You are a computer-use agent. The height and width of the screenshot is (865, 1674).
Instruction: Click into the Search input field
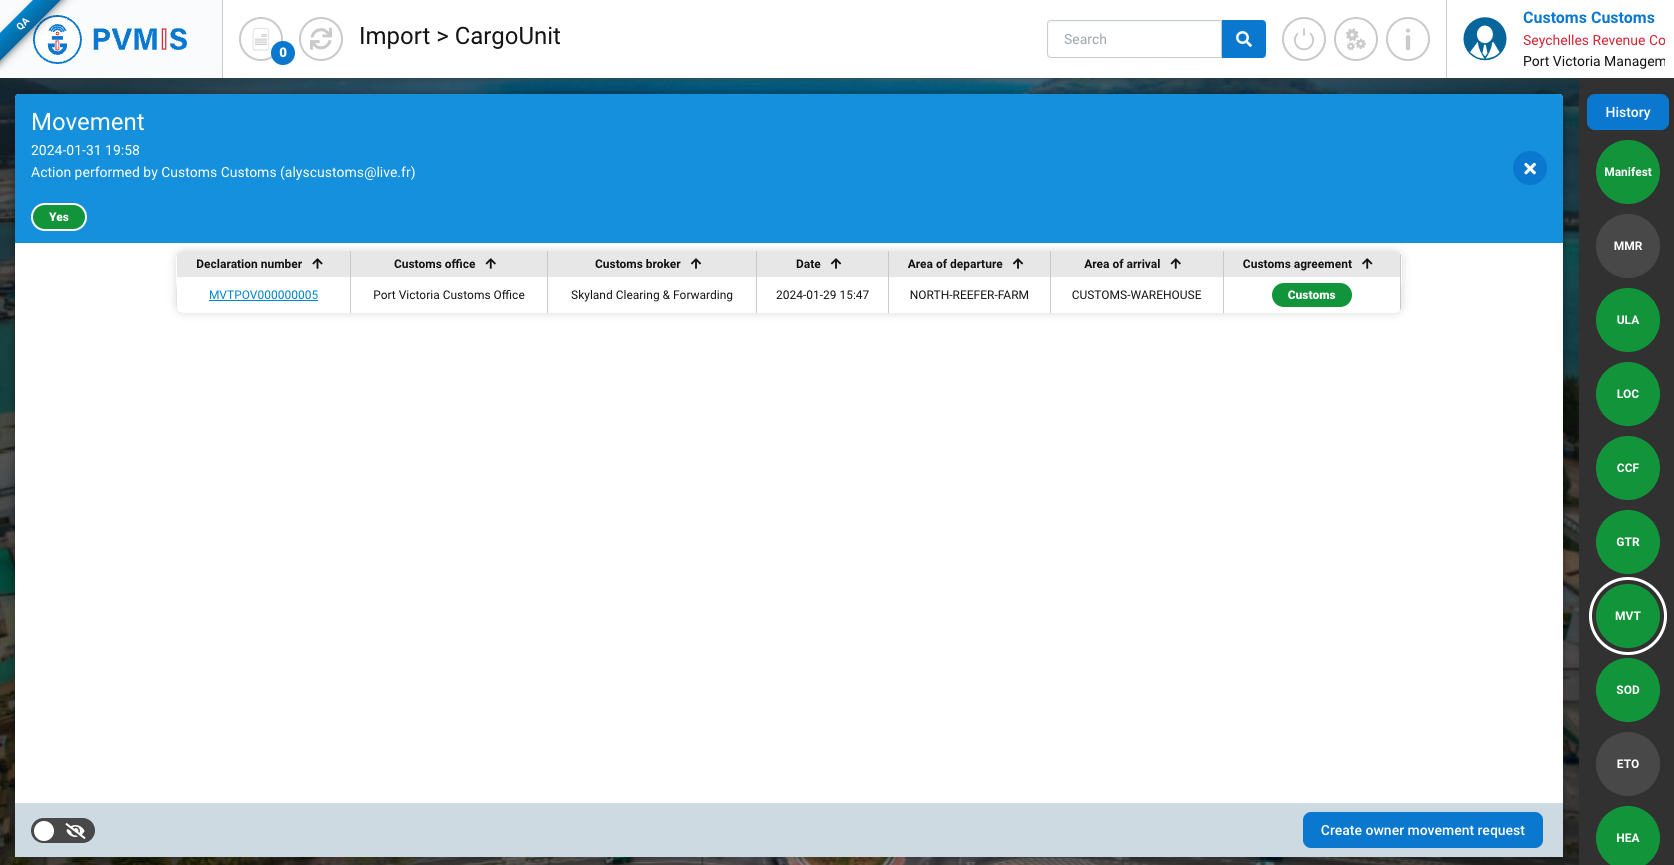pos(1134,39)
